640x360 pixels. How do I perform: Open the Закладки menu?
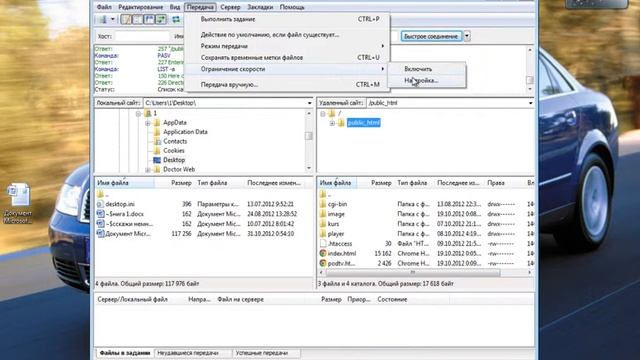pyautogui.click(x=260, y=7)
